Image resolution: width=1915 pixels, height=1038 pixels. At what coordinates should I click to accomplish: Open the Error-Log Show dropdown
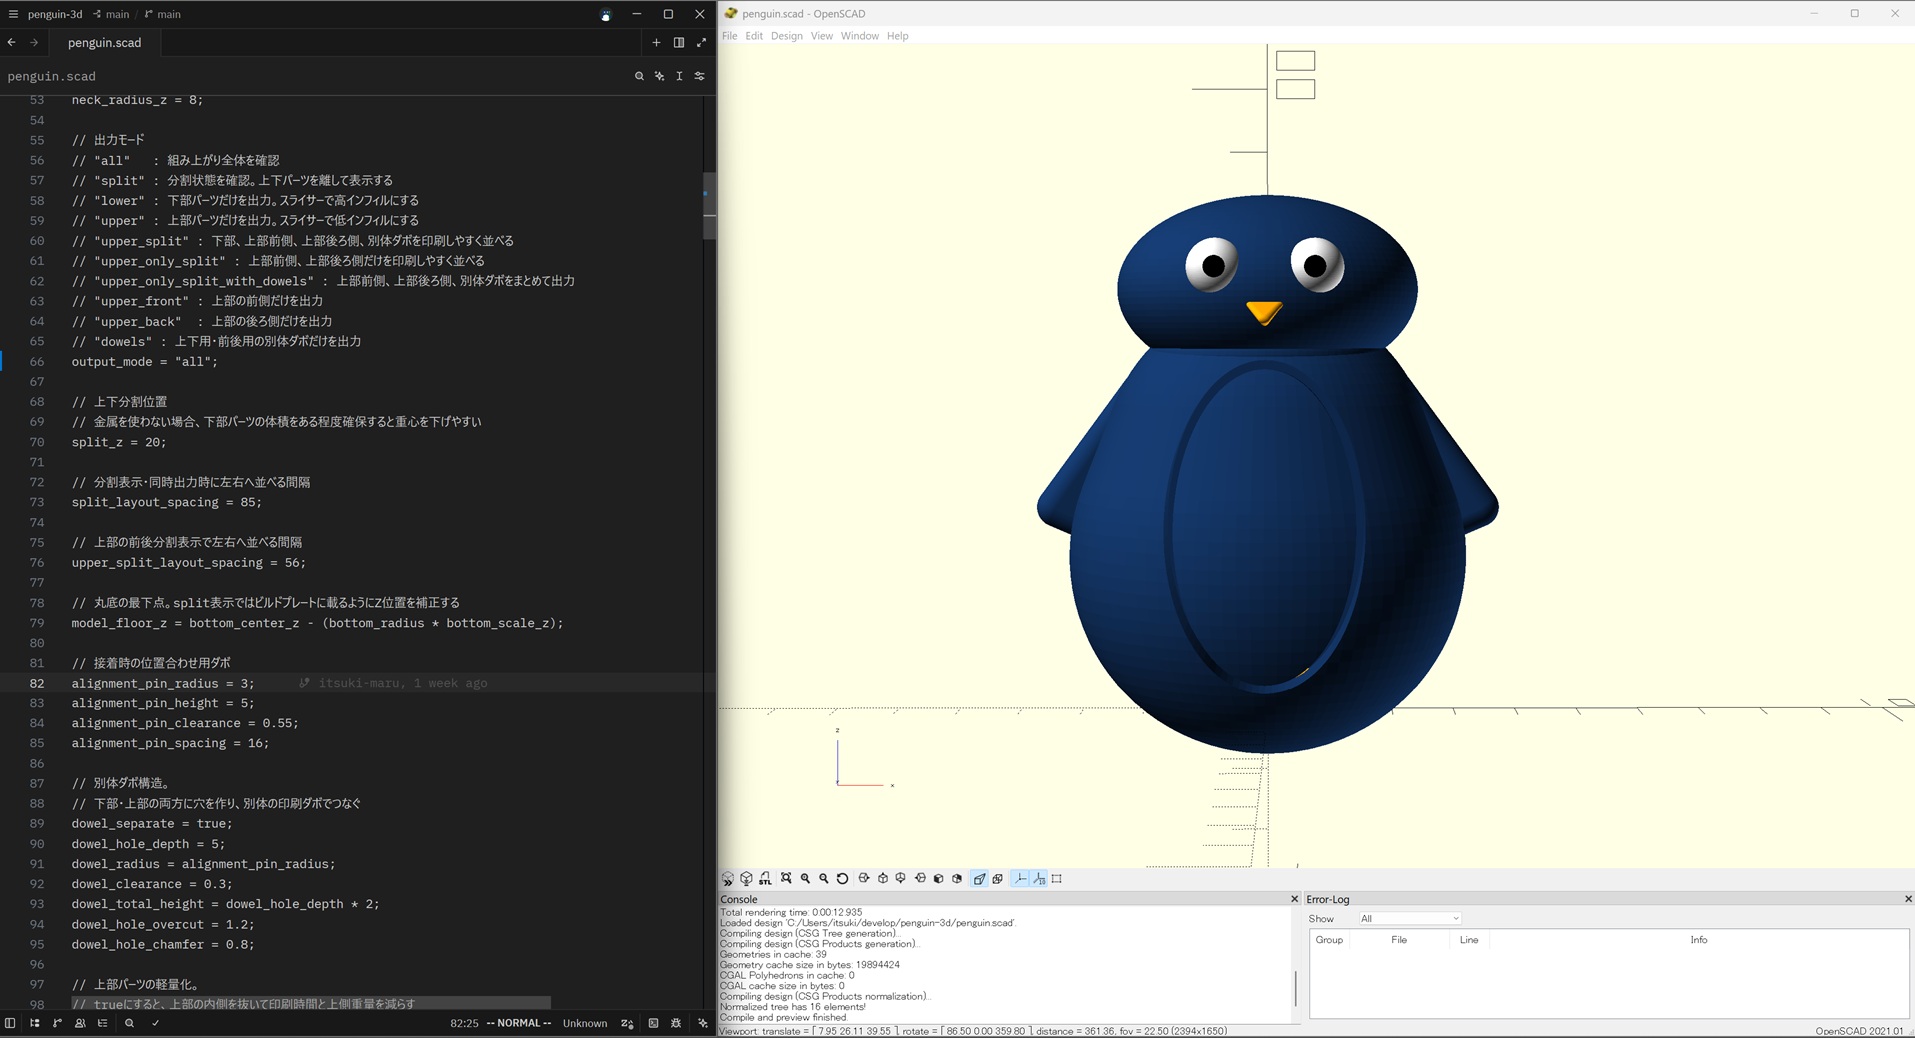(x=1409, y=918)
